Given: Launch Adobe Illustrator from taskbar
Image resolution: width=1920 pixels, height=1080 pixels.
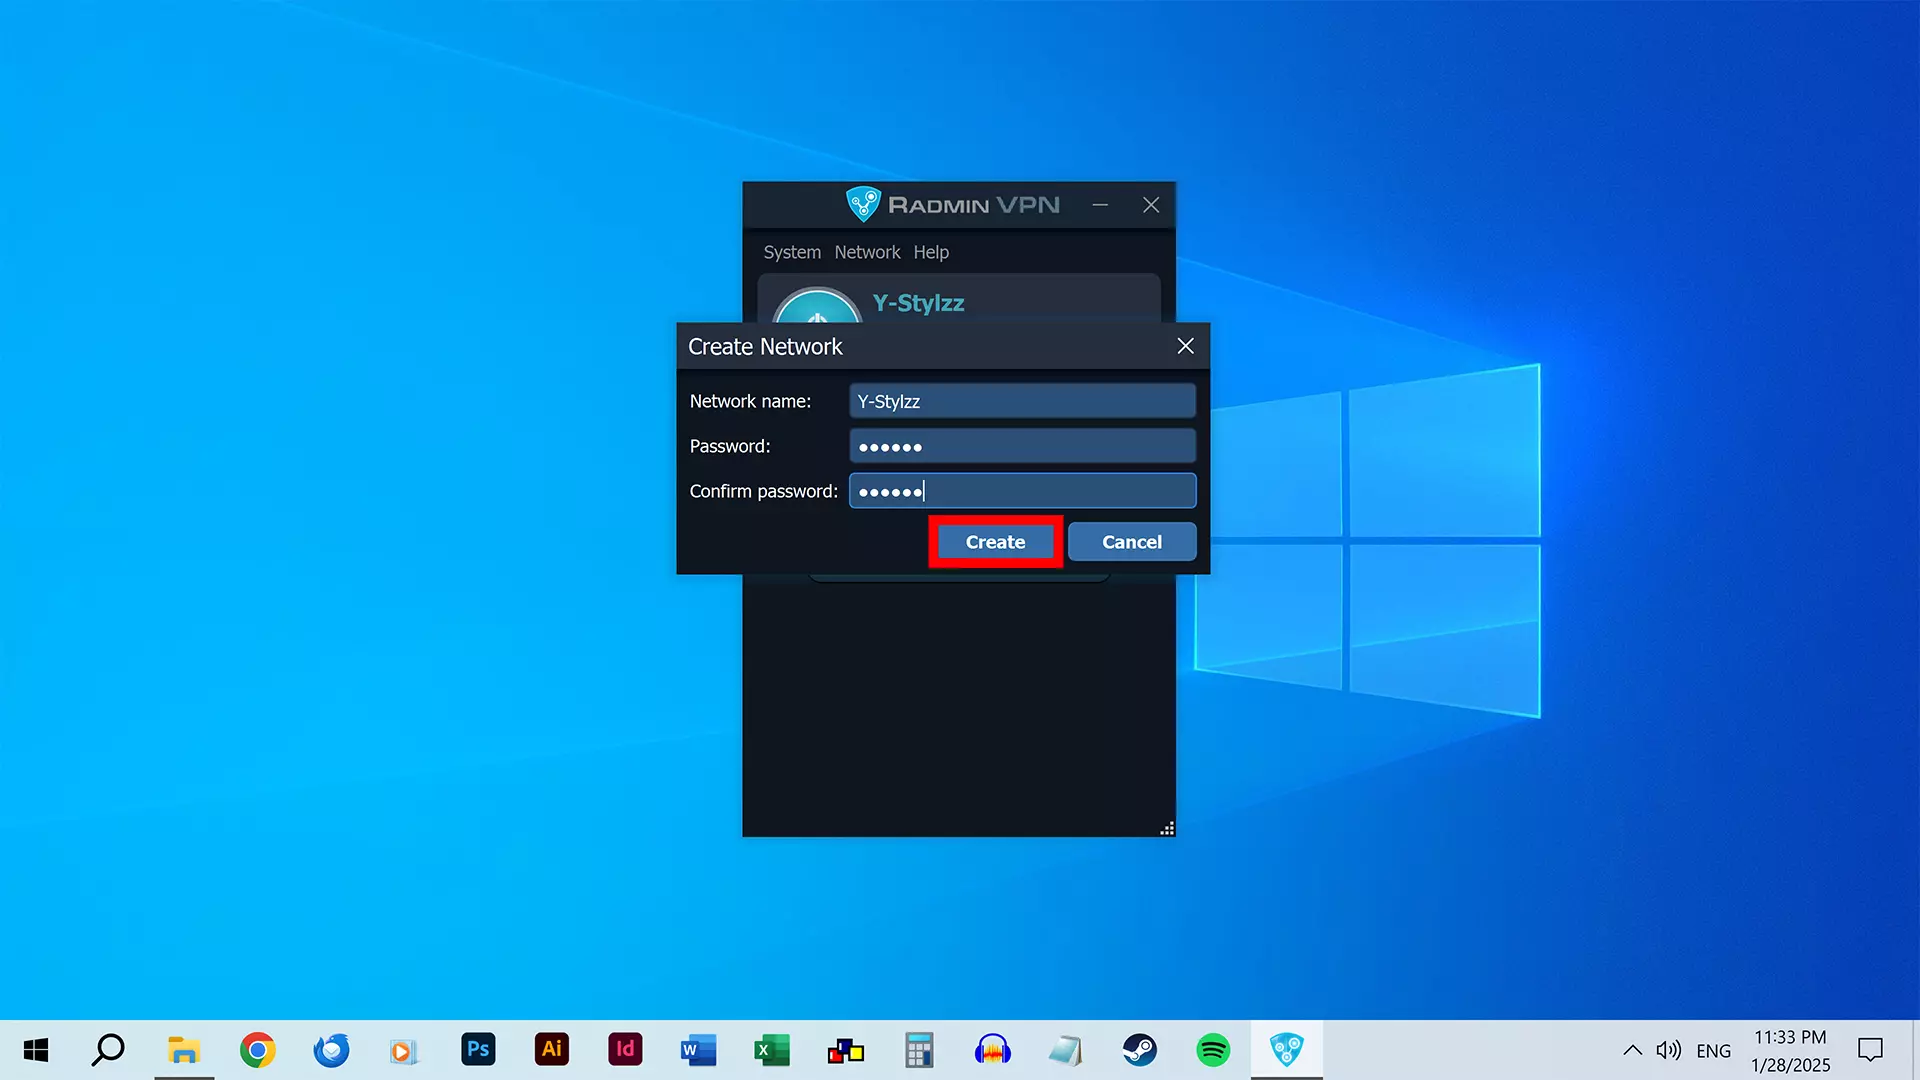Looking at the screenshot, I should [x=552, y=1050].
